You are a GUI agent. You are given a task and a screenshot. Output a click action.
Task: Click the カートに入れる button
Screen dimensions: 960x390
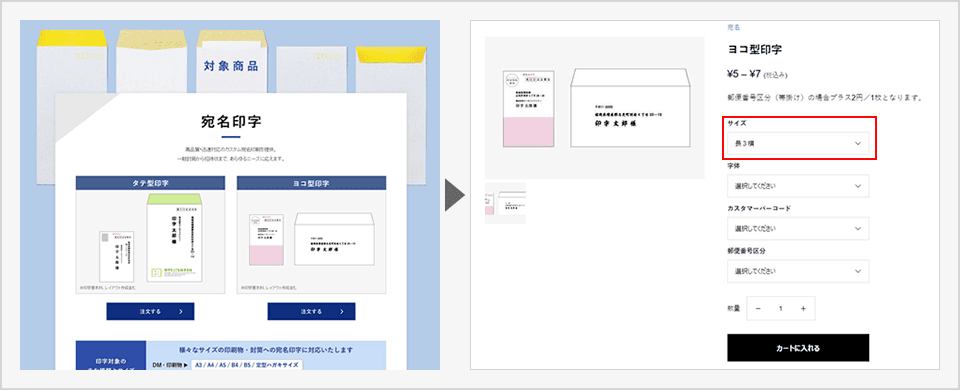798,348
